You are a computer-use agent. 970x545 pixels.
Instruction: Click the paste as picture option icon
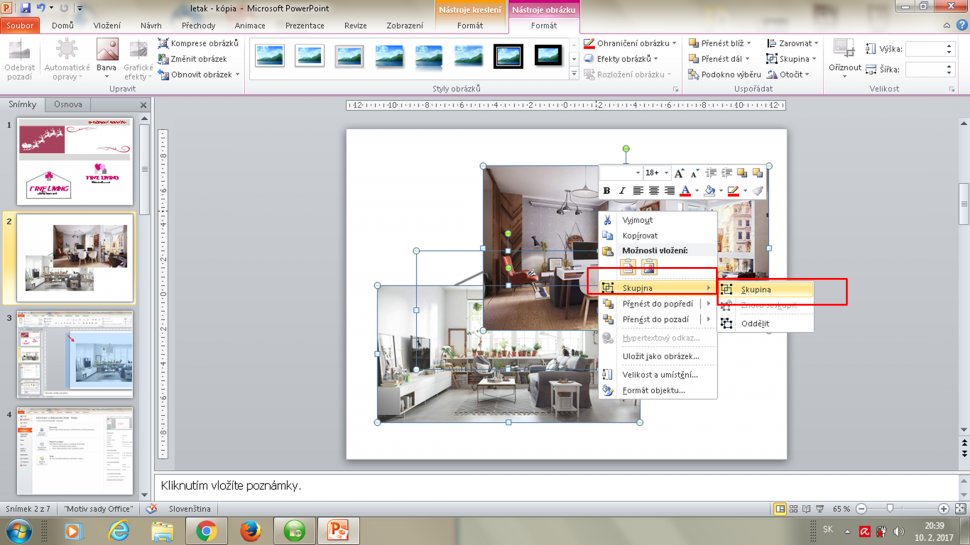click(x=648, y=267)
